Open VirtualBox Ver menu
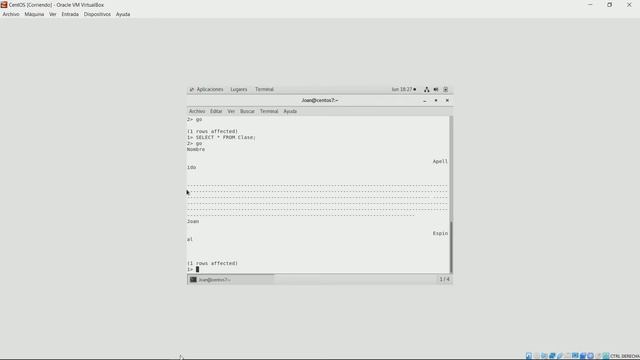Viewport: 640px width, 360px height. [x=53, y=14]
